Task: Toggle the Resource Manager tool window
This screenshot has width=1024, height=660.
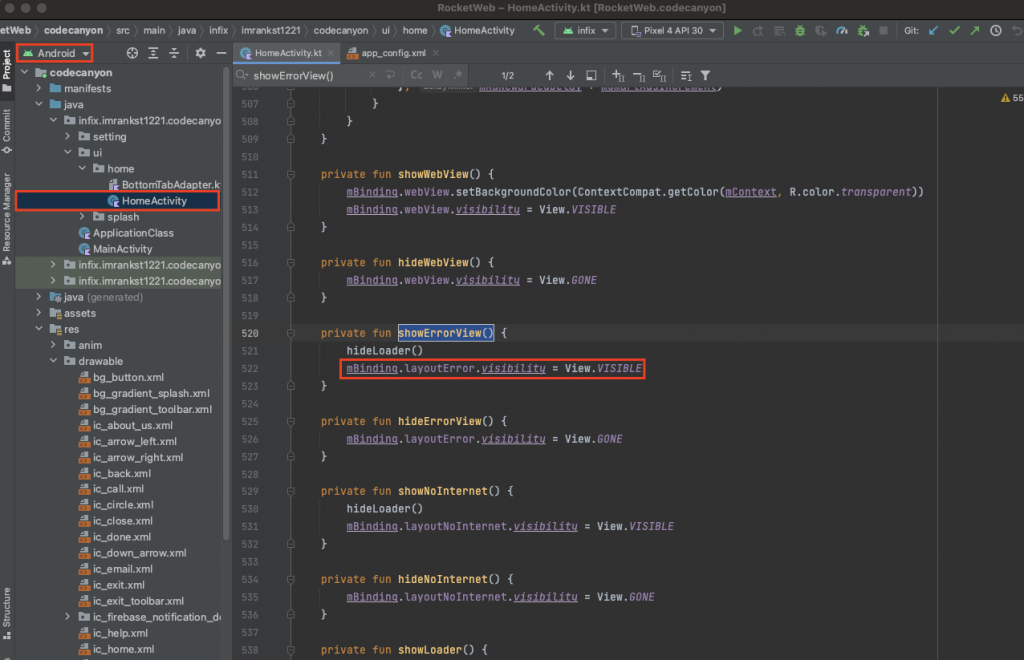Action: coord(7,219)
